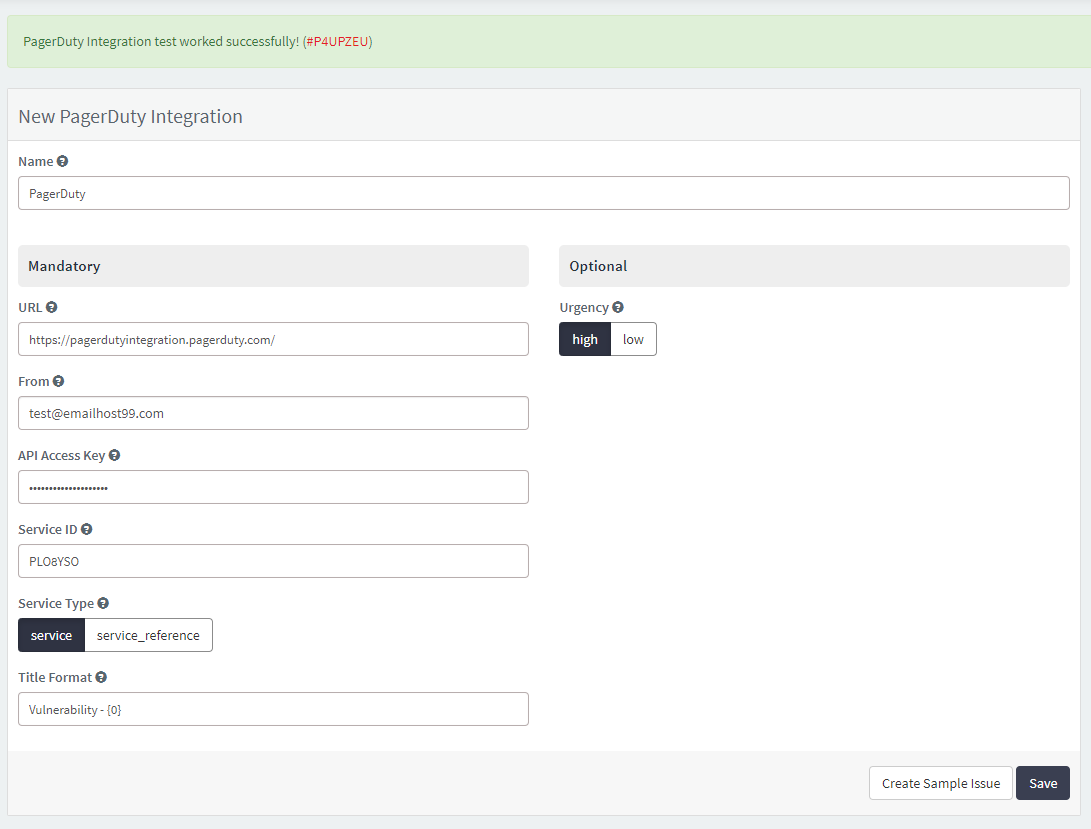Set urgency to low
This screenshot has width=1091, height=829.
click(x=633, y=339)
